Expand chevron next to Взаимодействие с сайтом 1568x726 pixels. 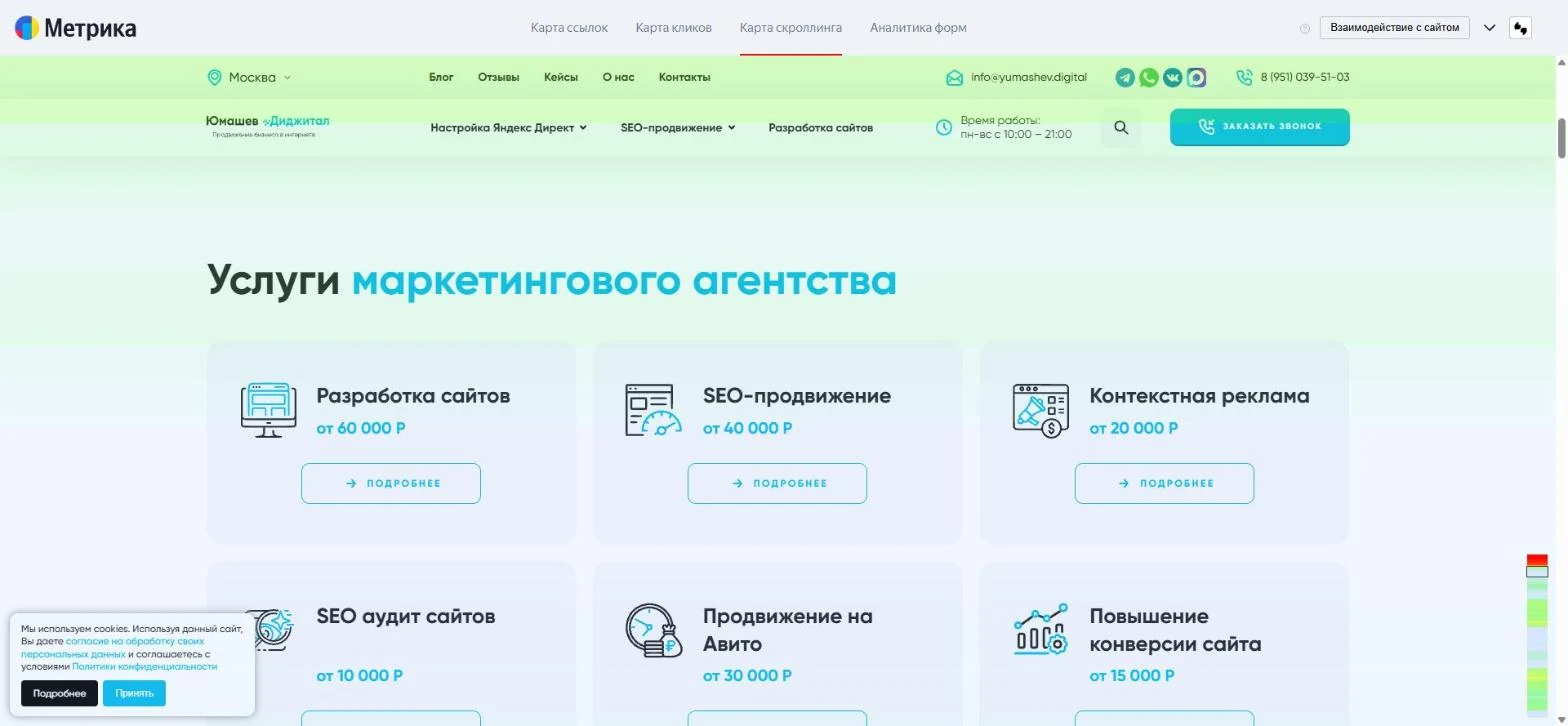1489,28
